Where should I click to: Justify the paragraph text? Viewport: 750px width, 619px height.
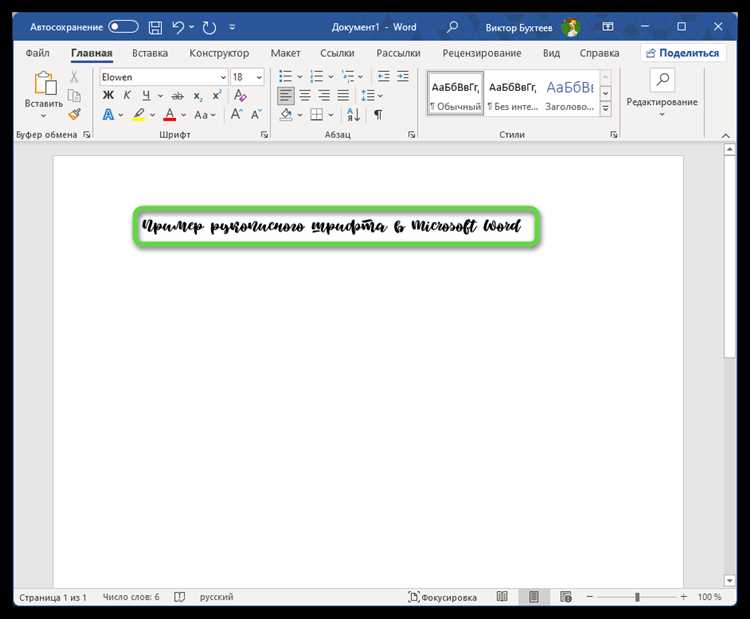tap(343, 95)
